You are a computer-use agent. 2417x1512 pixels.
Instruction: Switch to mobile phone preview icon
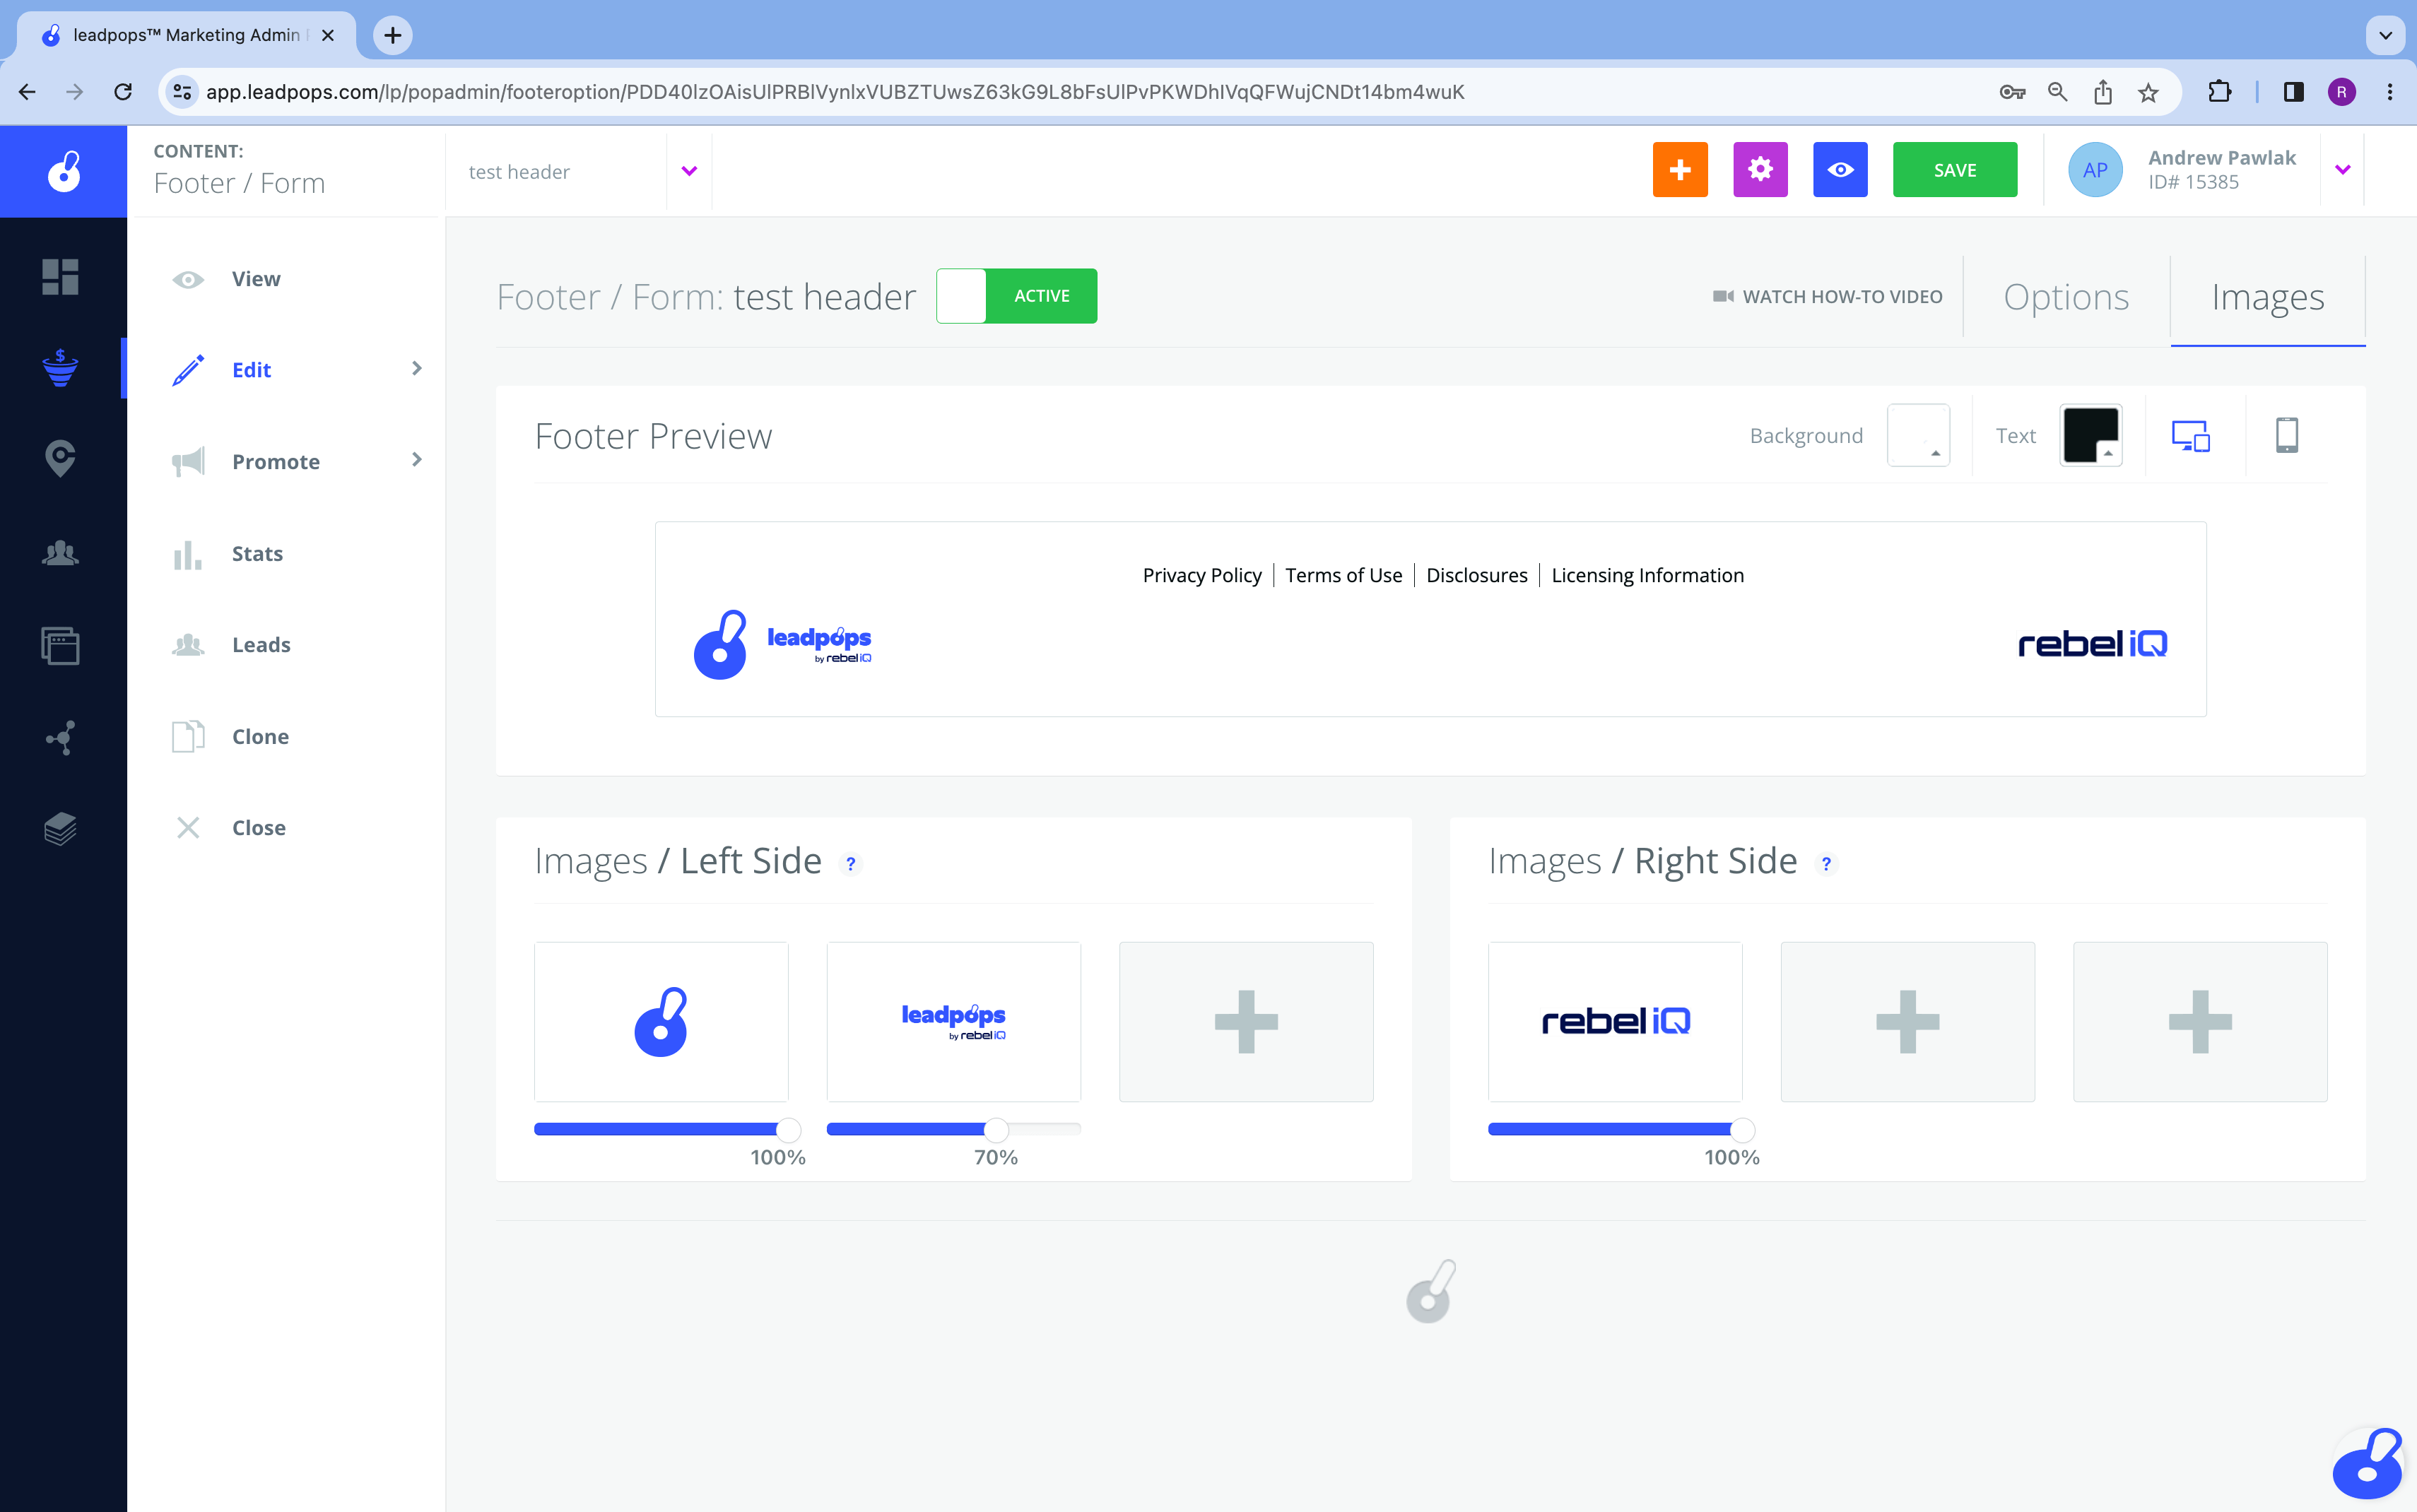[x=2287, y=436]
